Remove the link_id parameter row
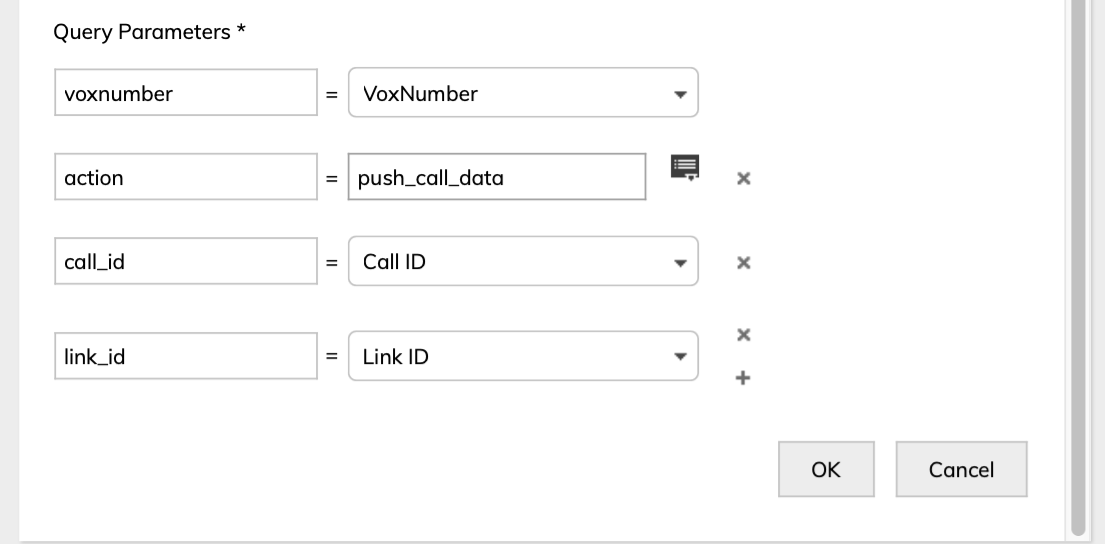Screen dimensions: 1105x544 pos(743,335)
